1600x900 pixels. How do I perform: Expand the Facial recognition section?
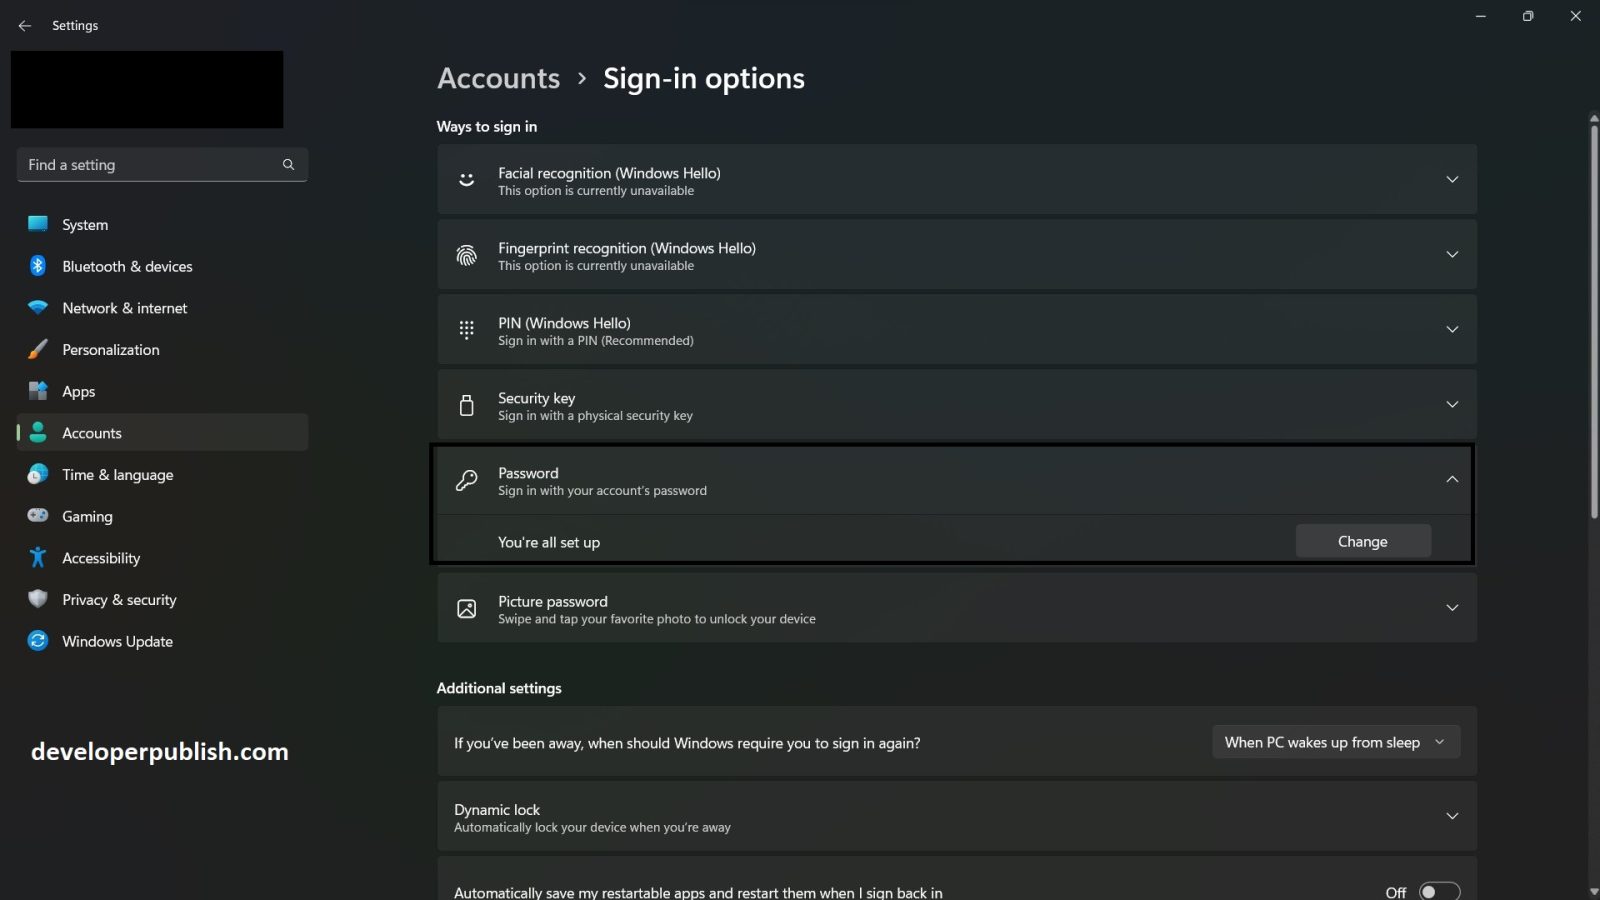tap(1452, 179)
